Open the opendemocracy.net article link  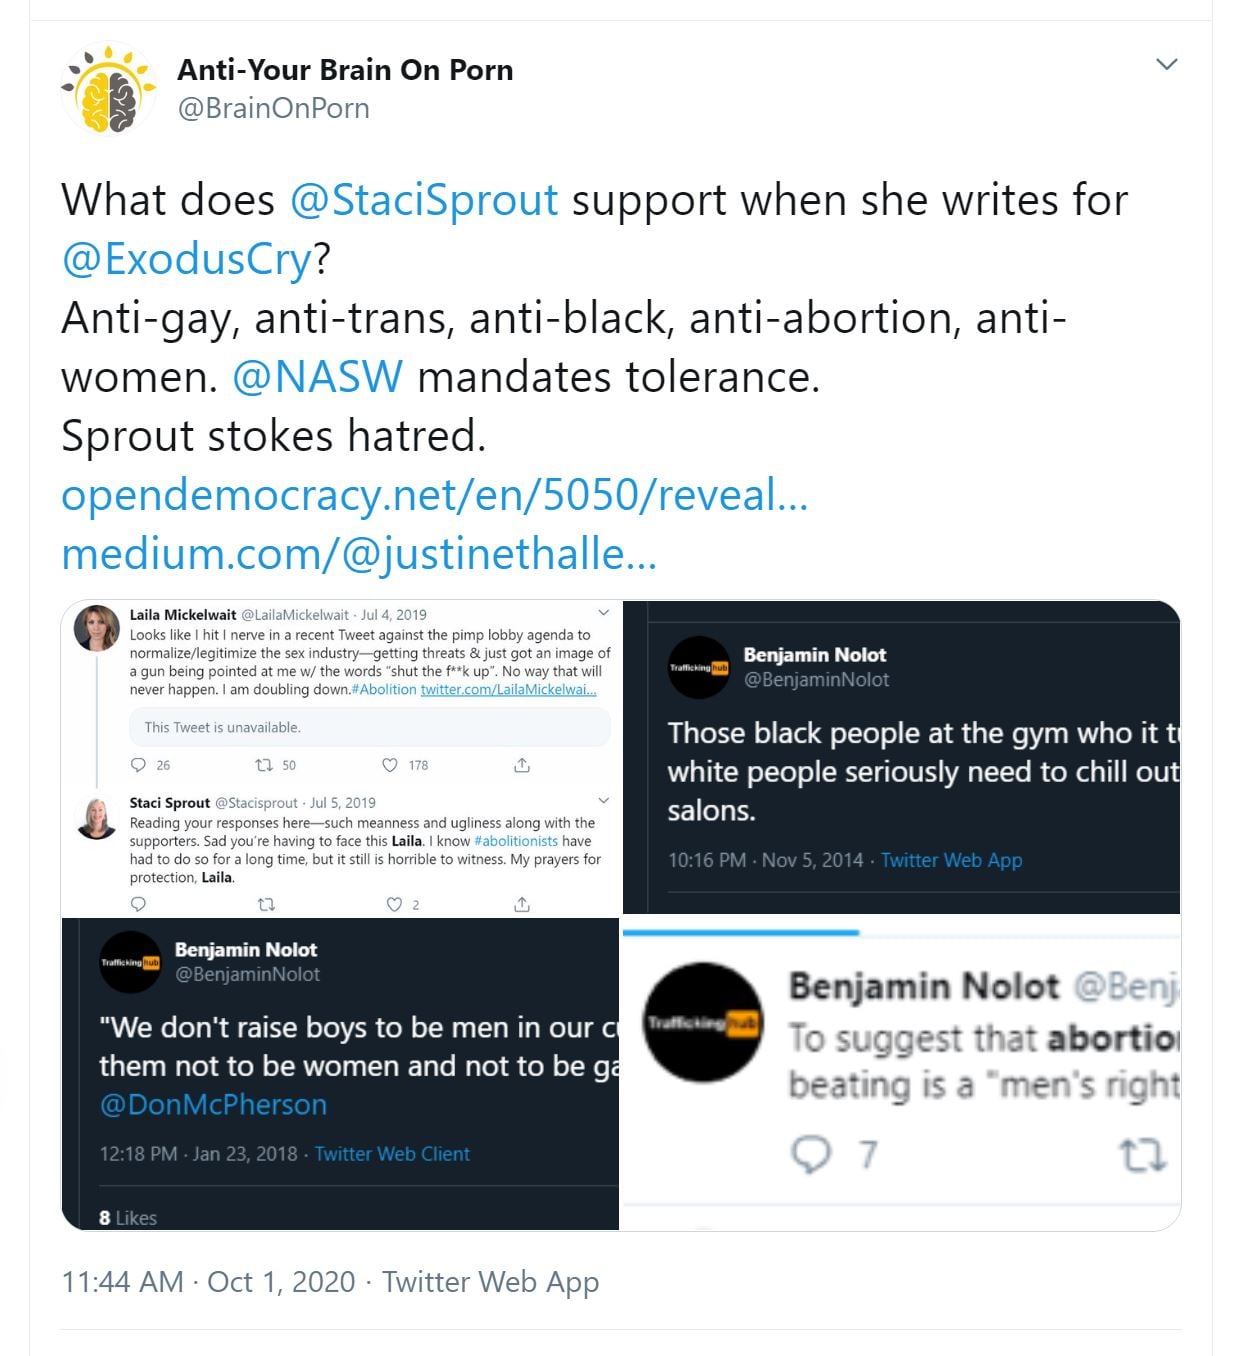click(434, 495)
